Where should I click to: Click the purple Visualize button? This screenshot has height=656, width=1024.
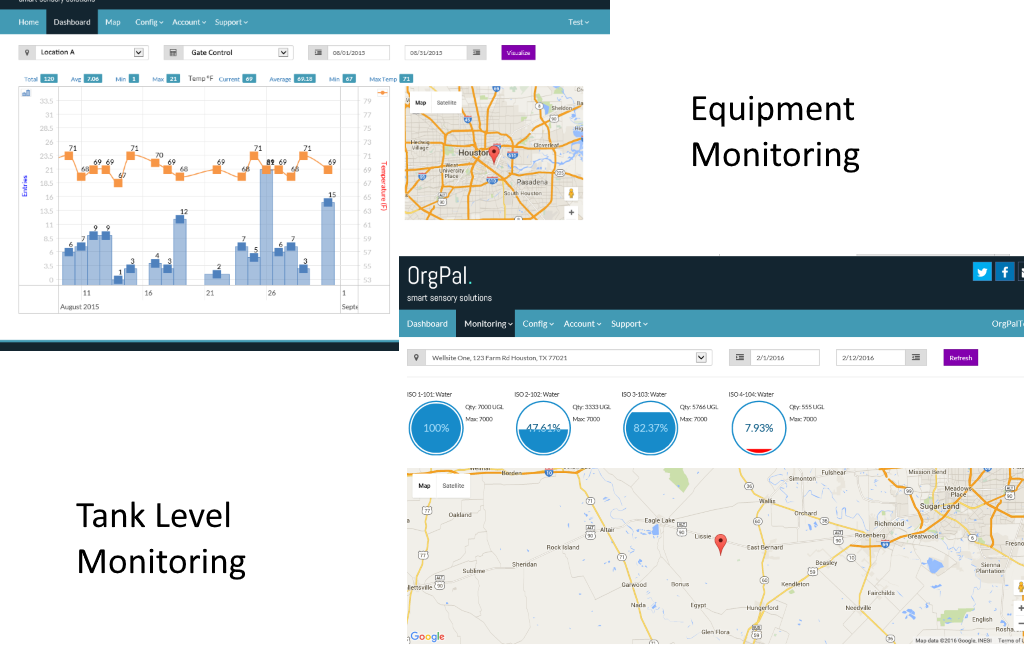pos(519,52)
